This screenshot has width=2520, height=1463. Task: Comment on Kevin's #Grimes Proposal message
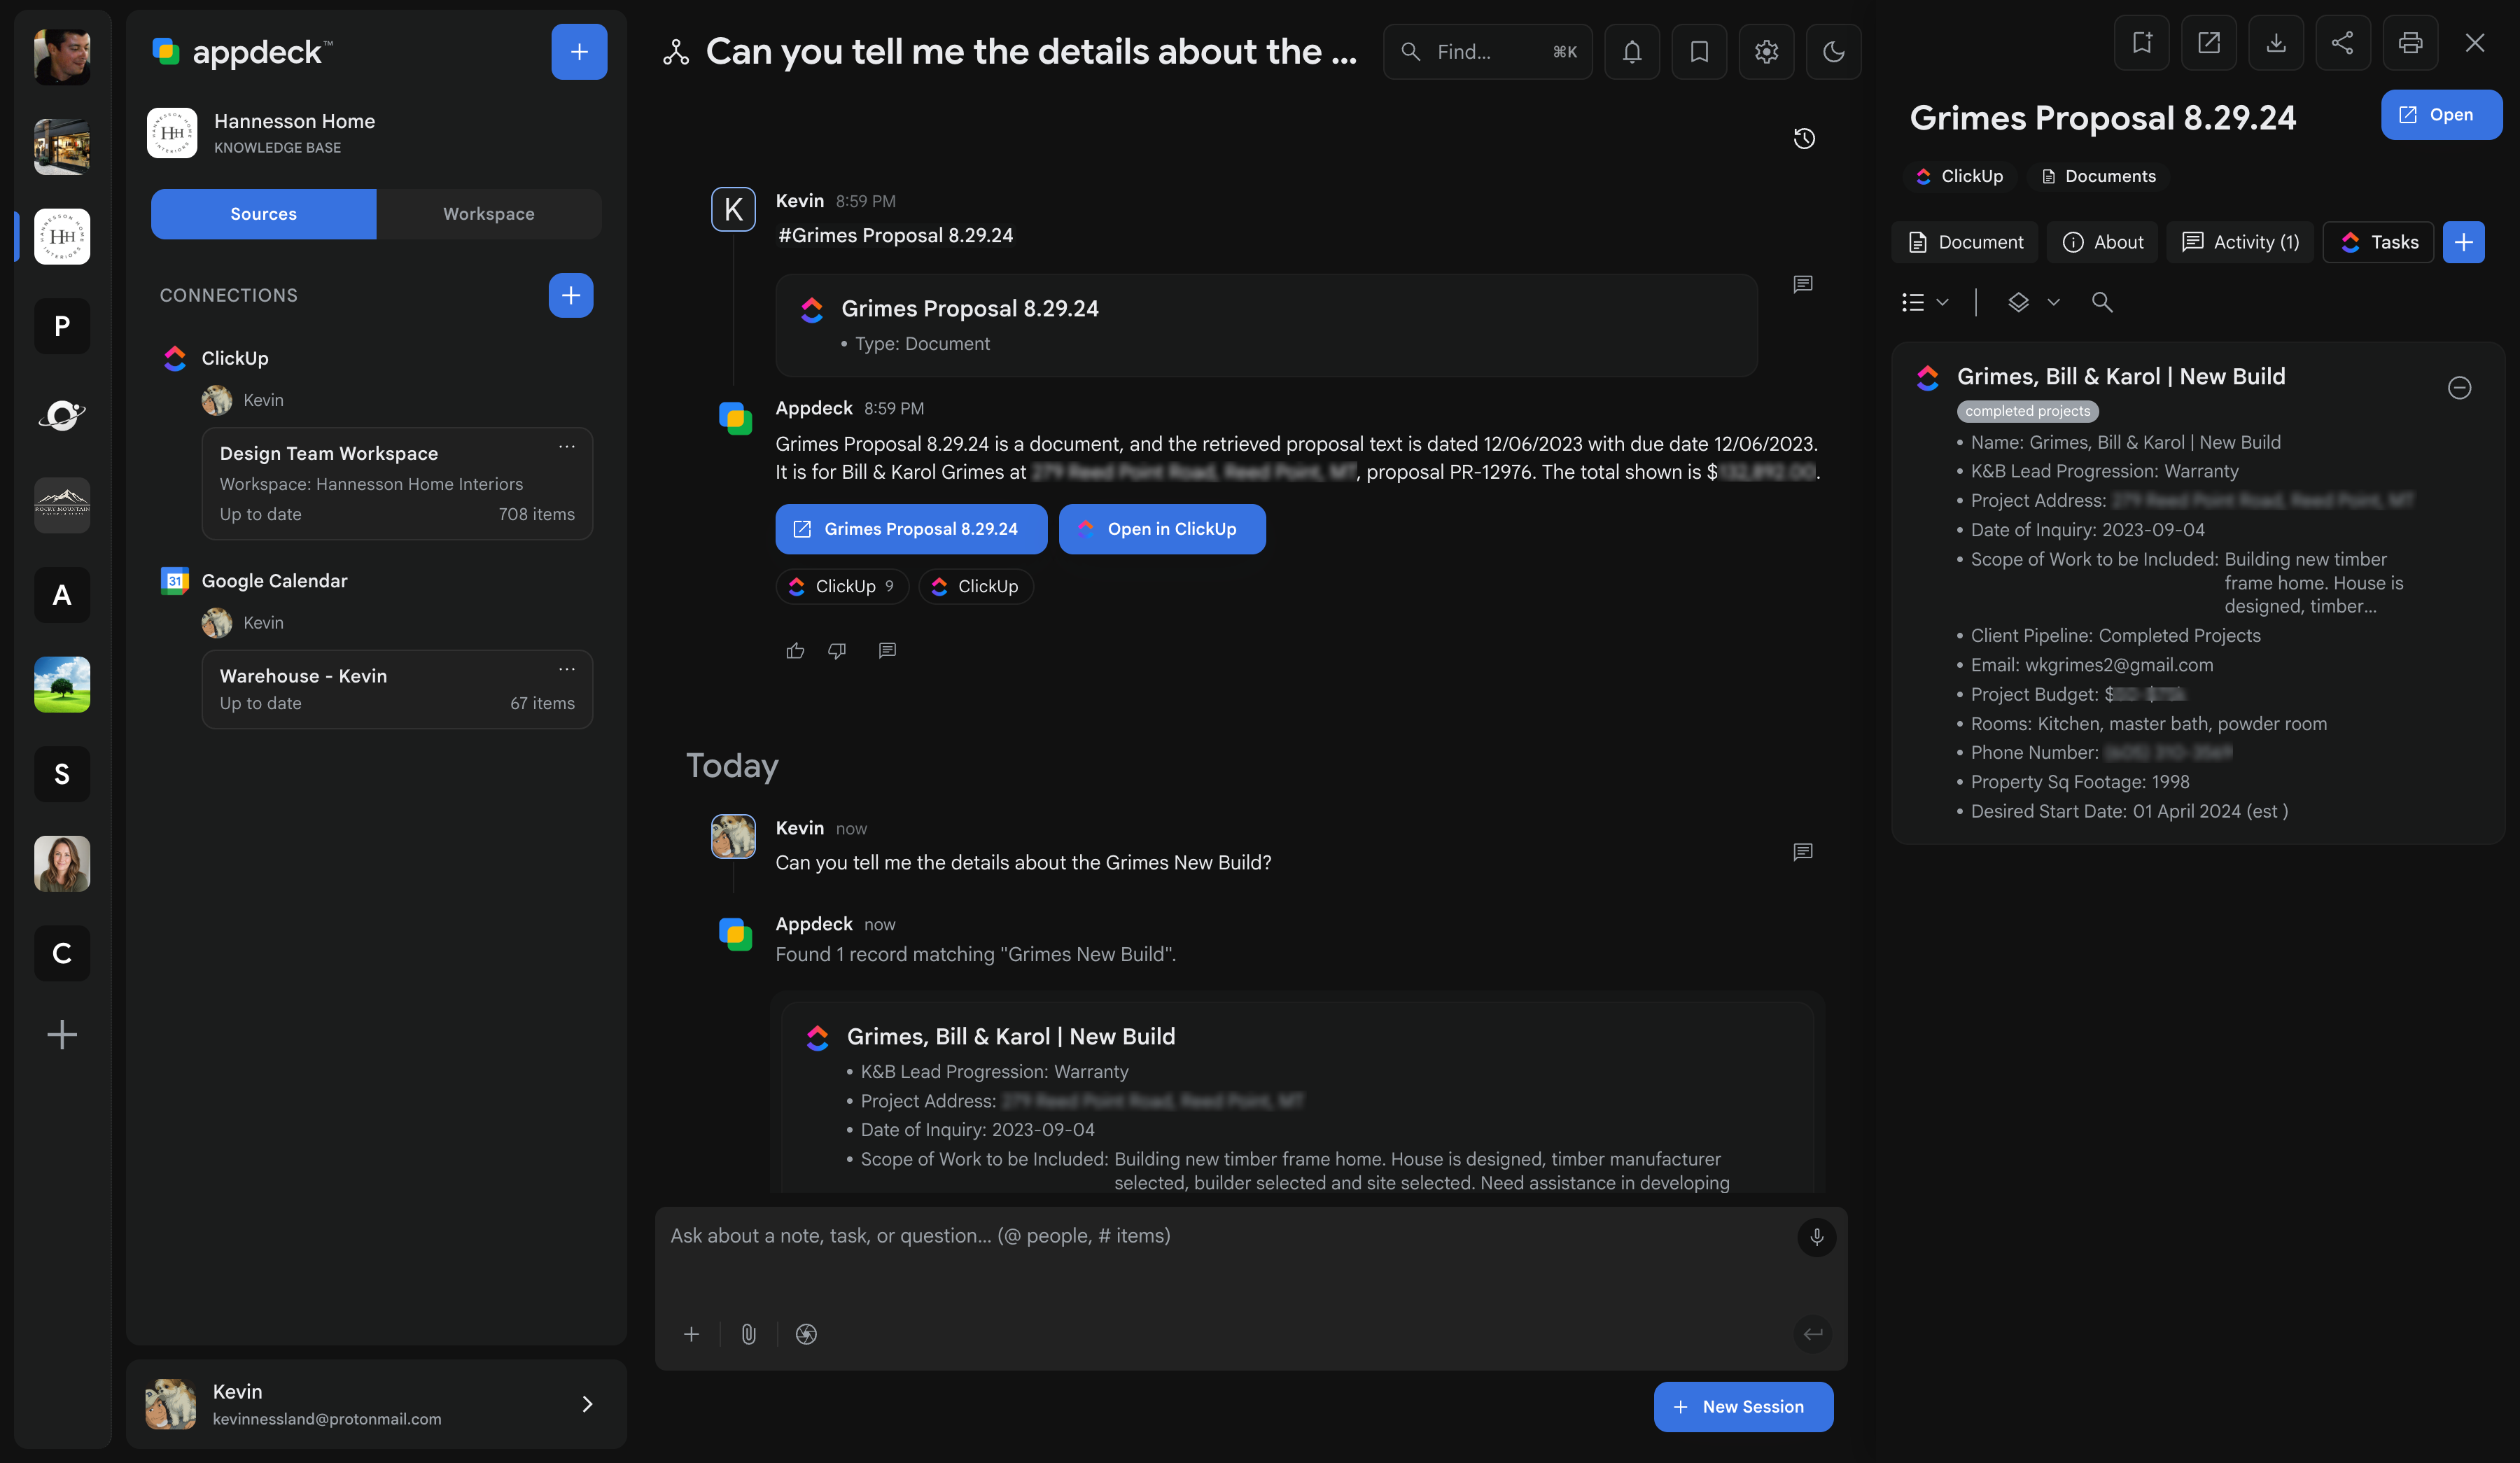pos(1803,284)
